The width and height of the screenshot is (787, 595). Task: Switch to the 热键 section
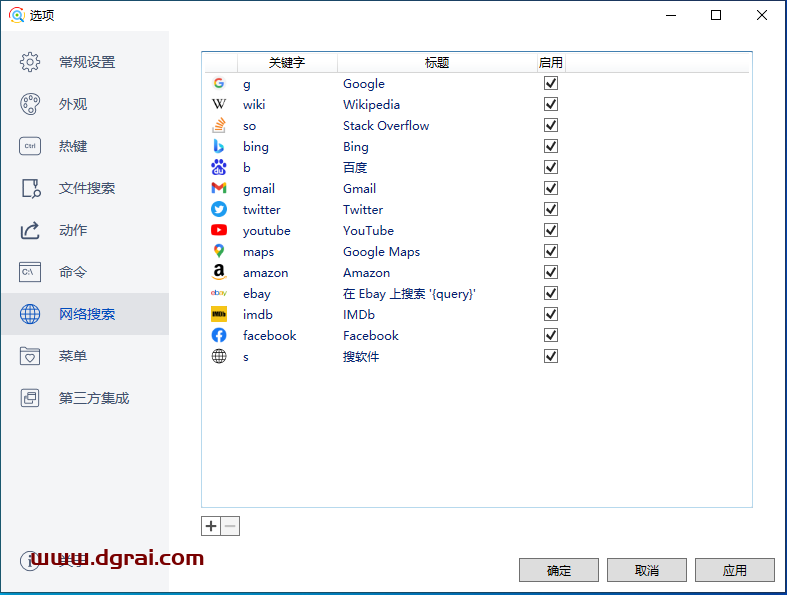coord(72,146)
